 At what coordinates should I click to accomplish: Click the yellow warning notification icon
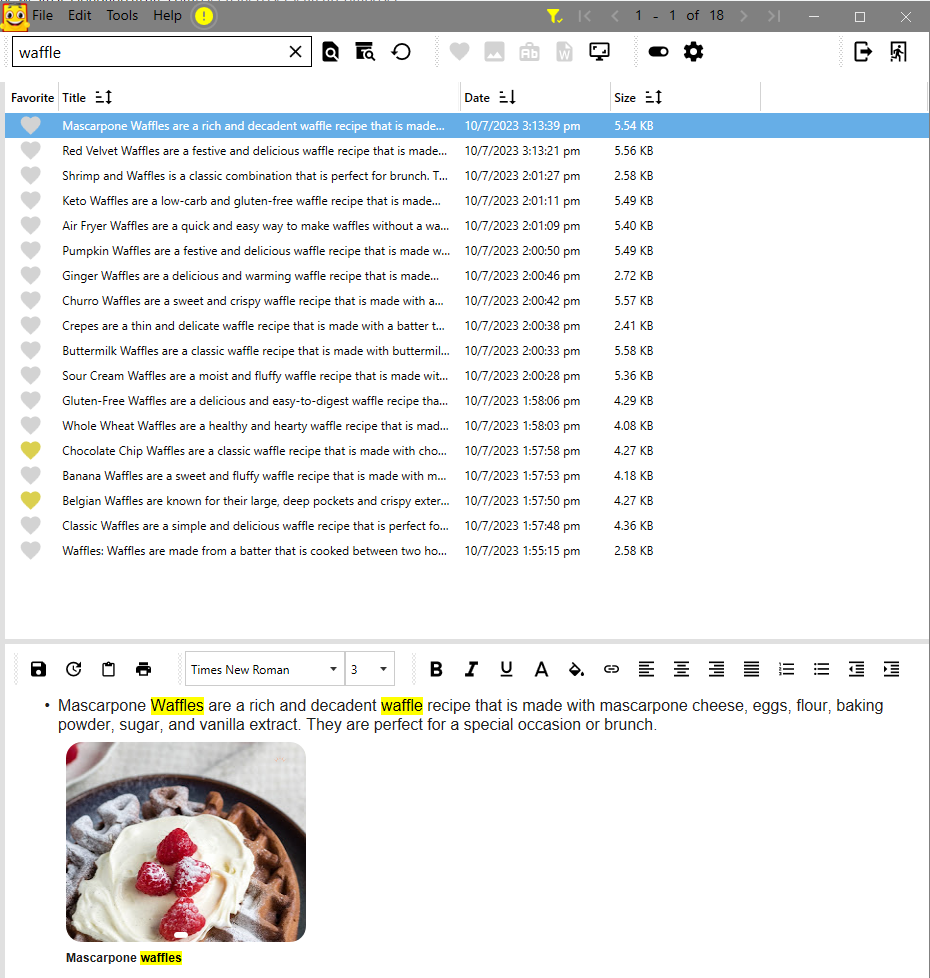[204, 16]
